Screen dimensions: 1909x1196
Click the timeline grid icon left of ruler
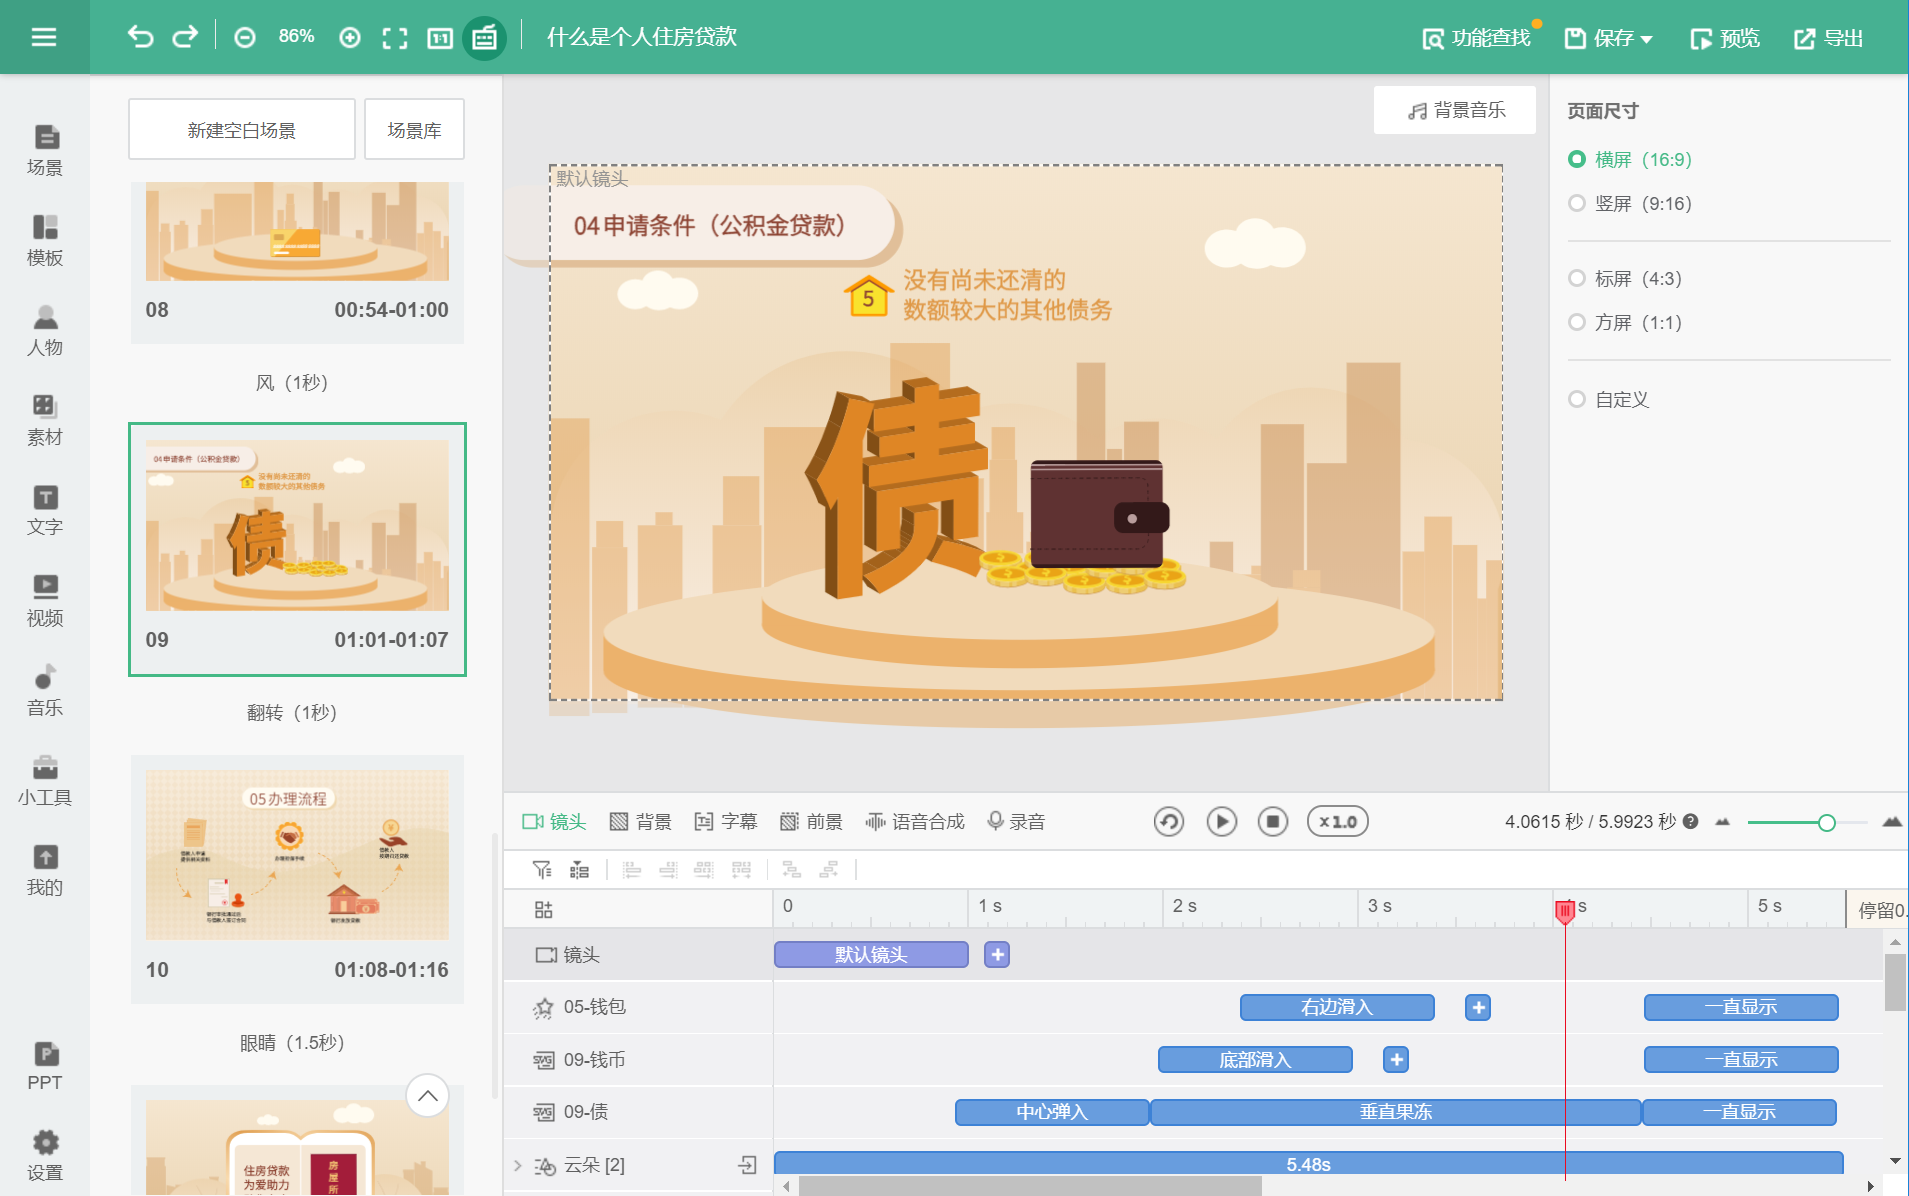(543, 909)
